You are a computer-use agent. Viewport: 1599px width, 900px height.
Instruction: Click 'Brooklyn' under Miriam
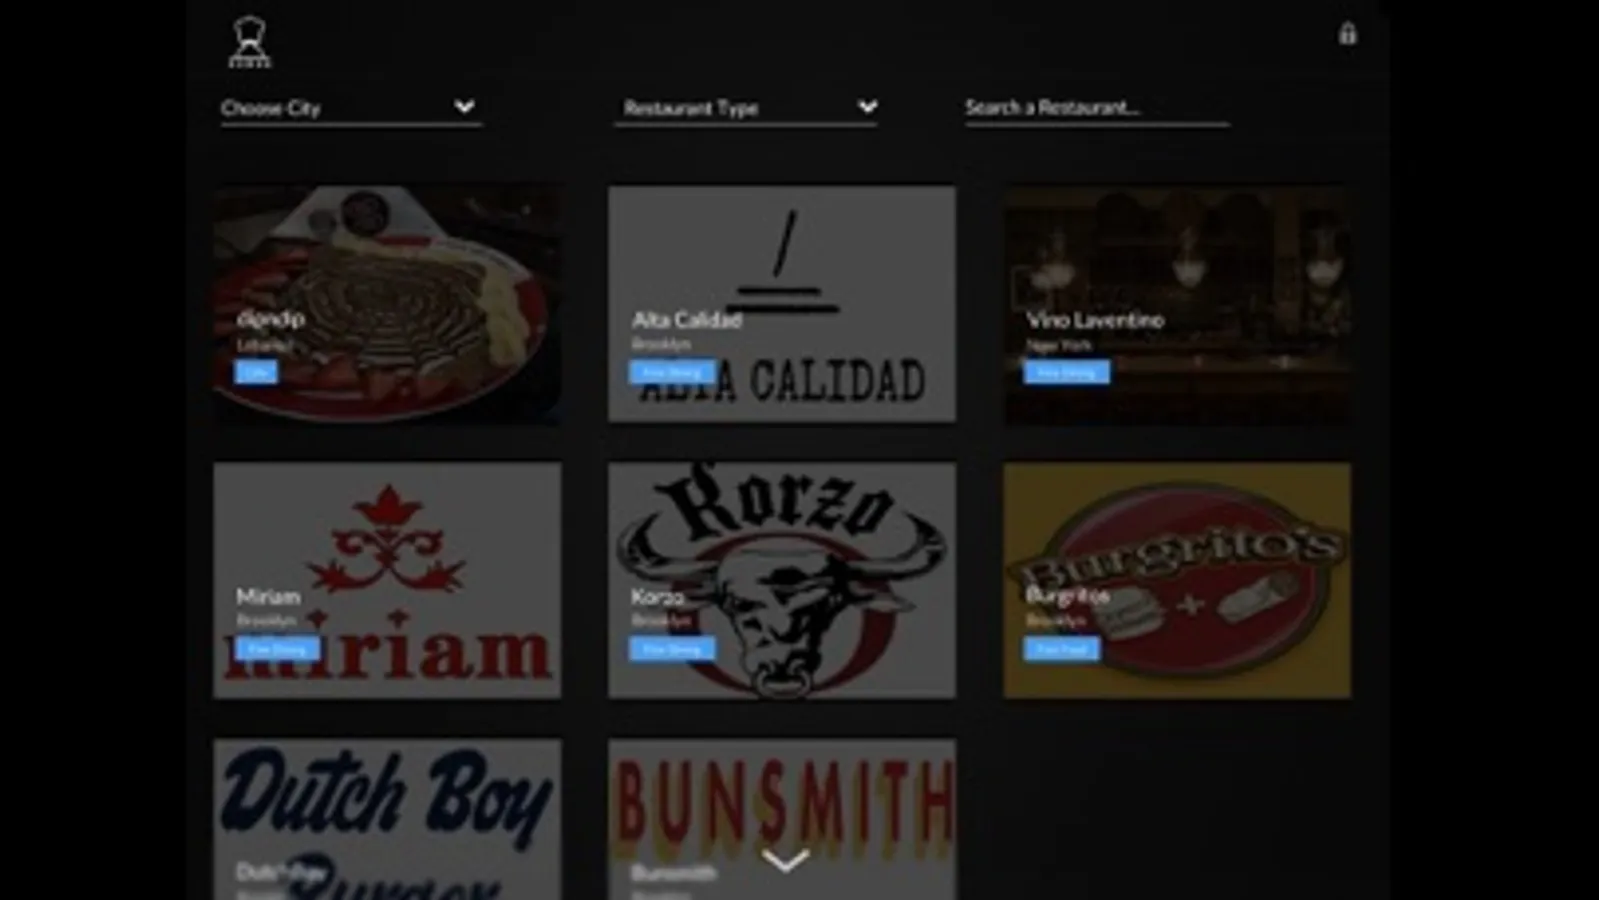266,621
